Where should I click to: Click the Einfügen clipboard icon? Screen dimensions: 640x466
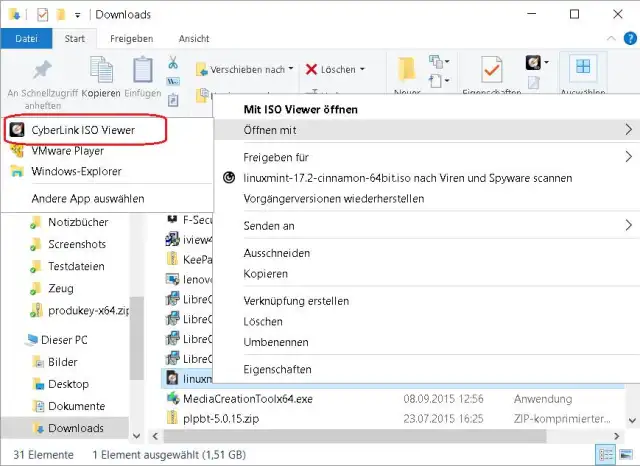[143, 71]
